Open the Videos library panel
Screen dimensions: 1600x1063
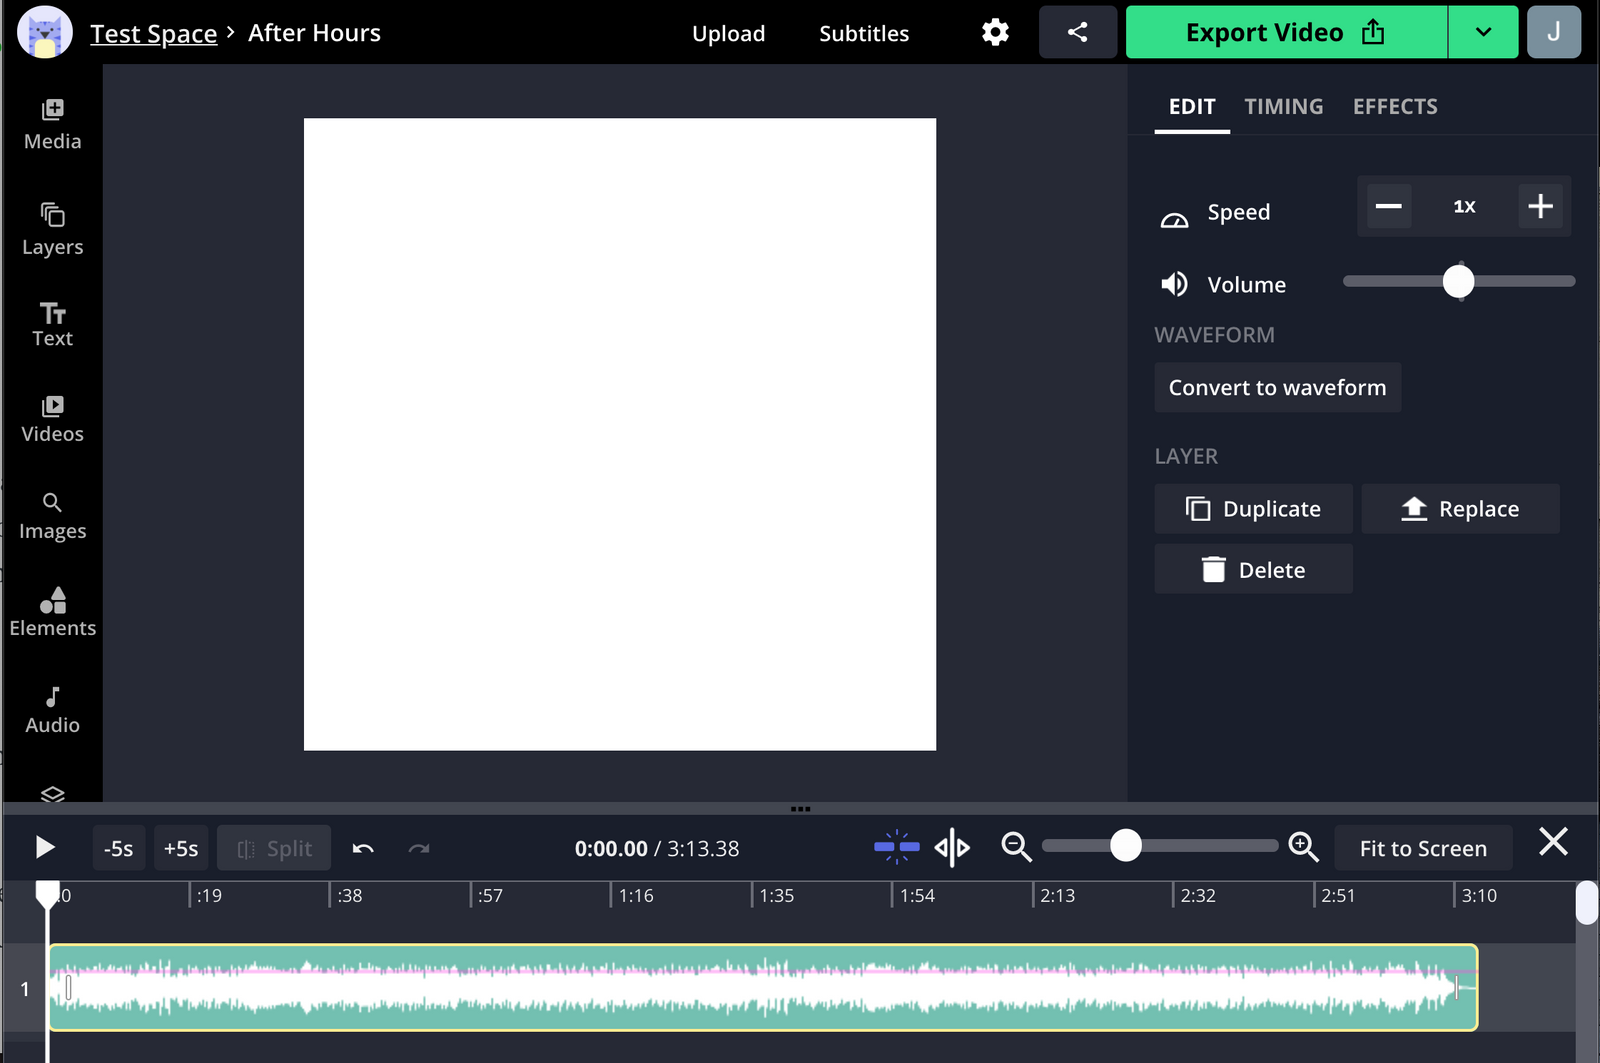pos(51,417)
